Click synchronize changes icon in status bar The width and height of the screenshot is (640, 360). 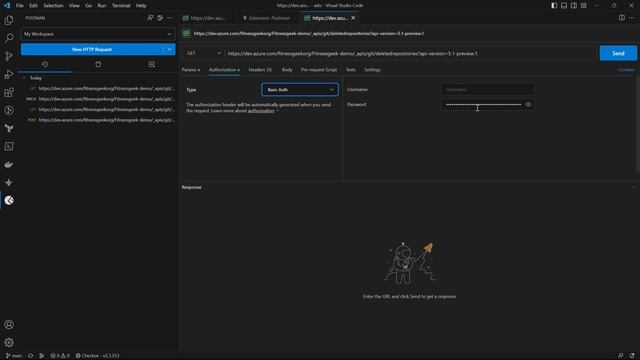tap(31, 356)
